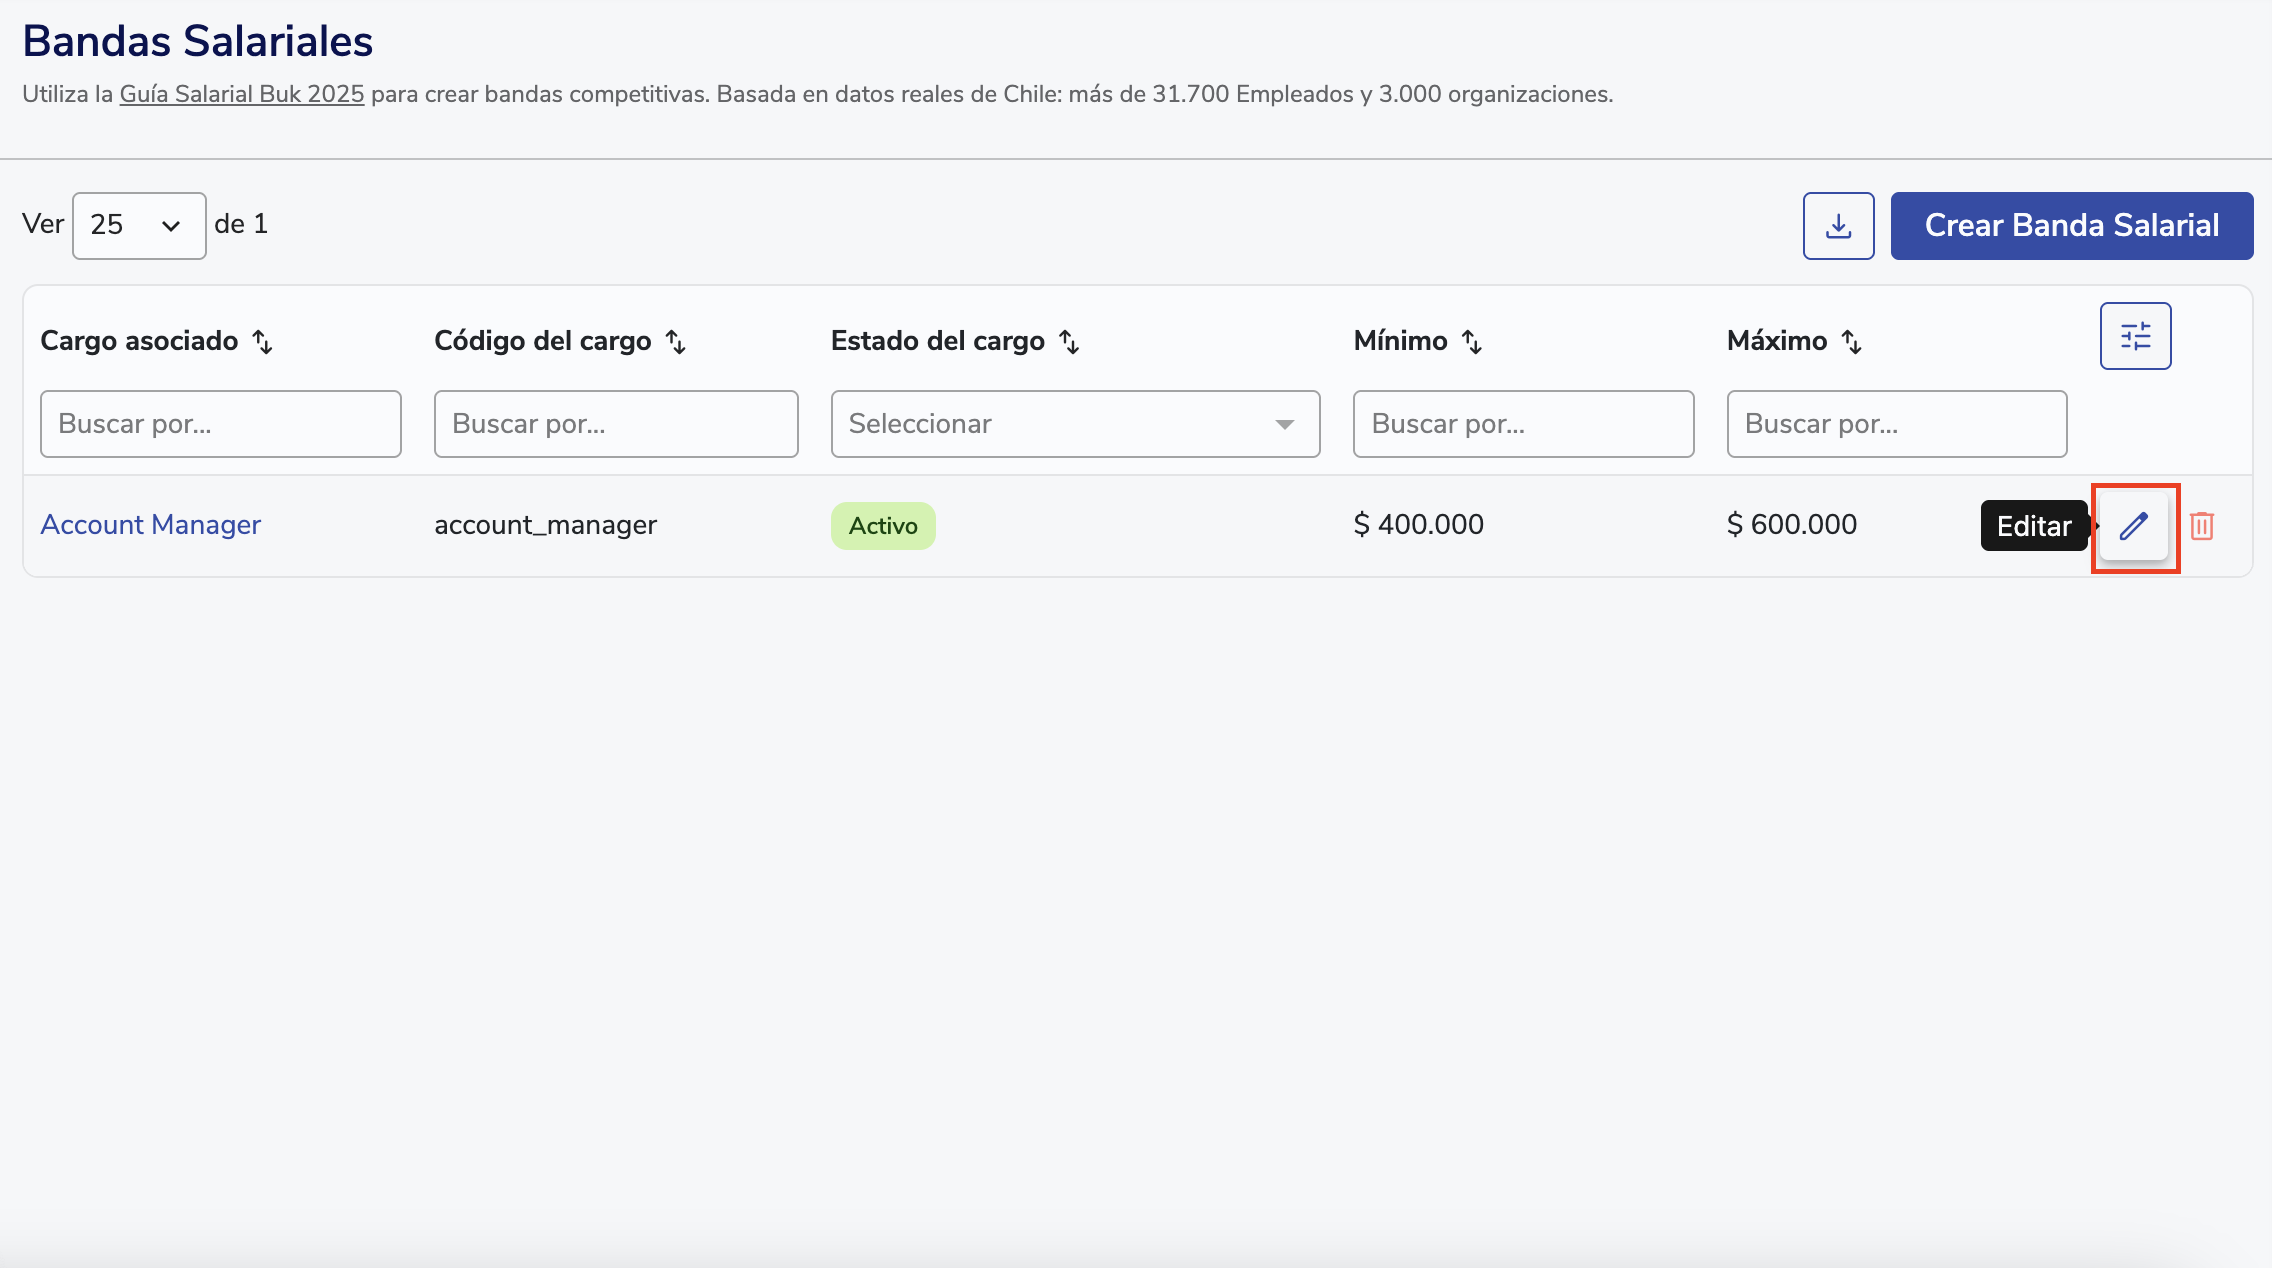Focus the Máximo search field
Image resolution: width=2272 pixels, height=1268 pixels.
click(x=1896, y=424)
